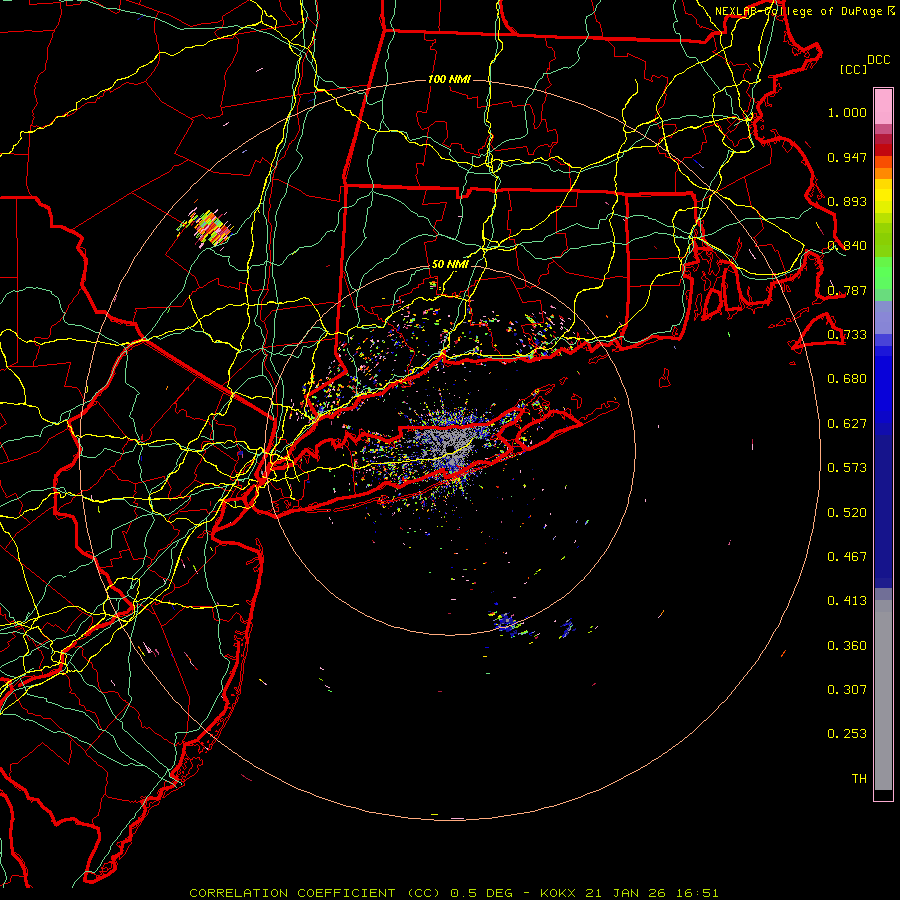Click the 0.733 legend value
The width and height of the screenshot is (900, 900).
click(x=847, y=335)
